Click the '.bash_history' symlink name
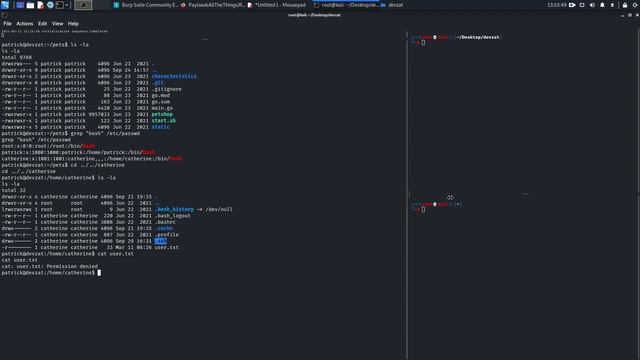Viewport: 640px width, 360px height. (174, 209)
